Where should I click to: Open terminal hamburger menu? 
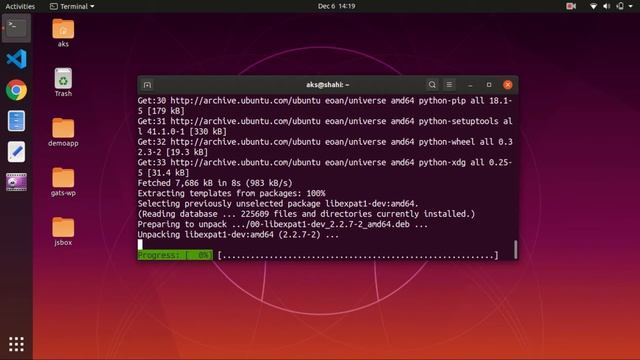pyautogui.click(x=449, y=84)
